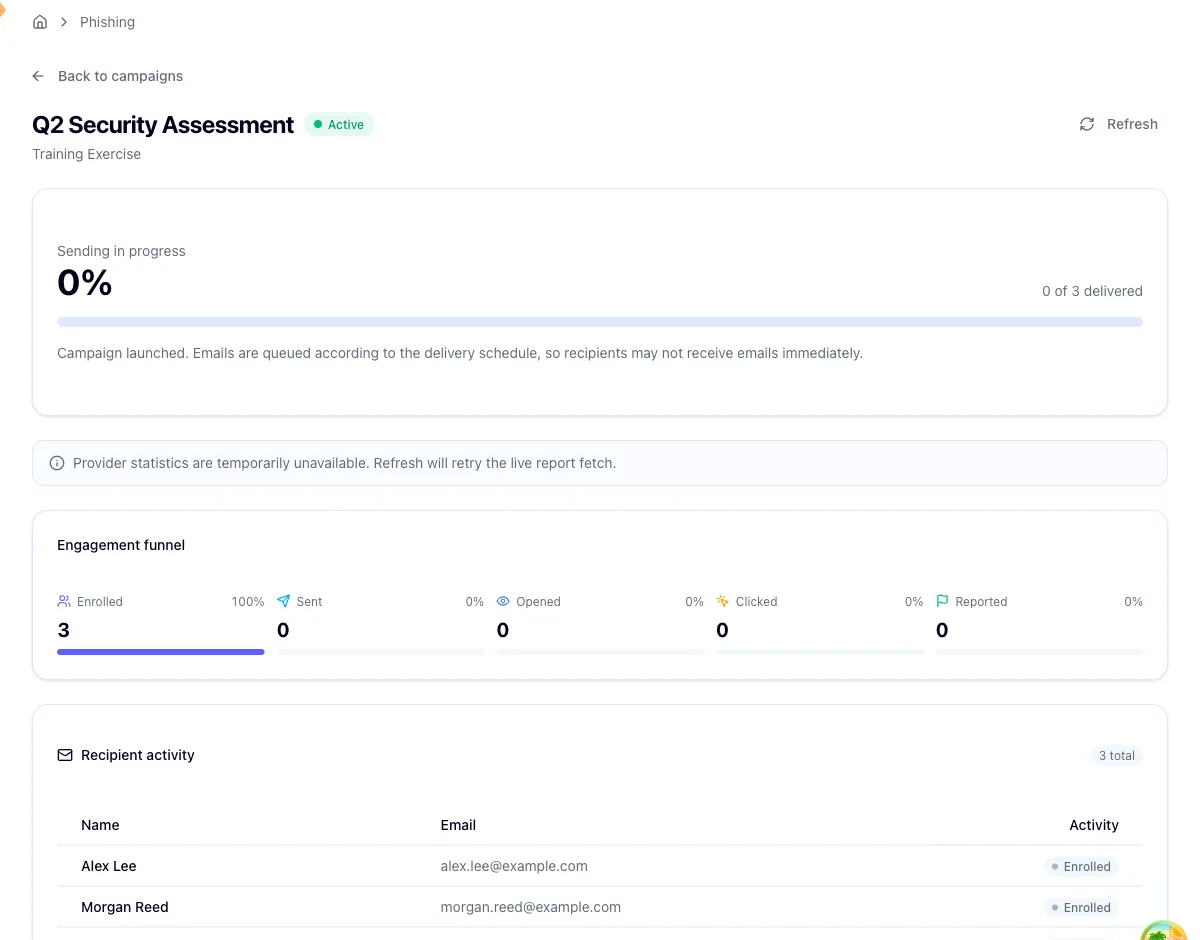Click the 3 total badge
Viewport: 1200px width, 940px height.
[x=1116, y=755]
